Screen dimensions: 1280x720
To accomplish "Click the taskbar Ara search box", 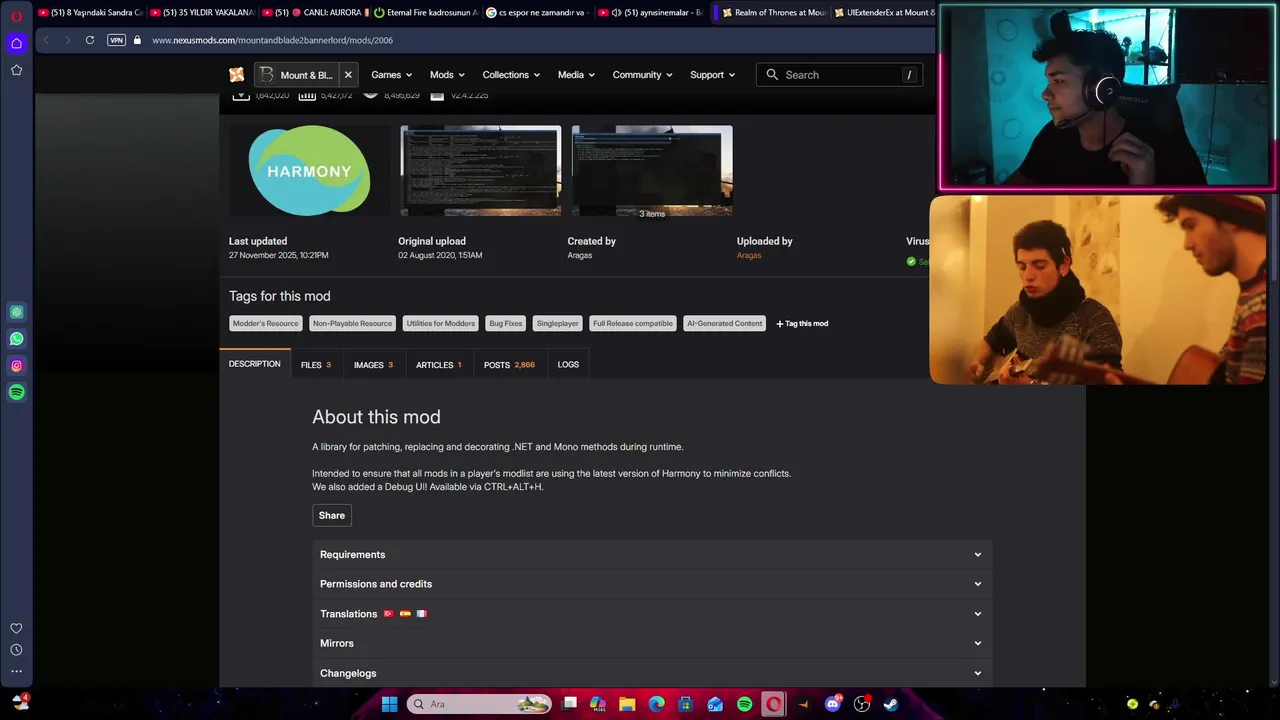I will 480,704.
